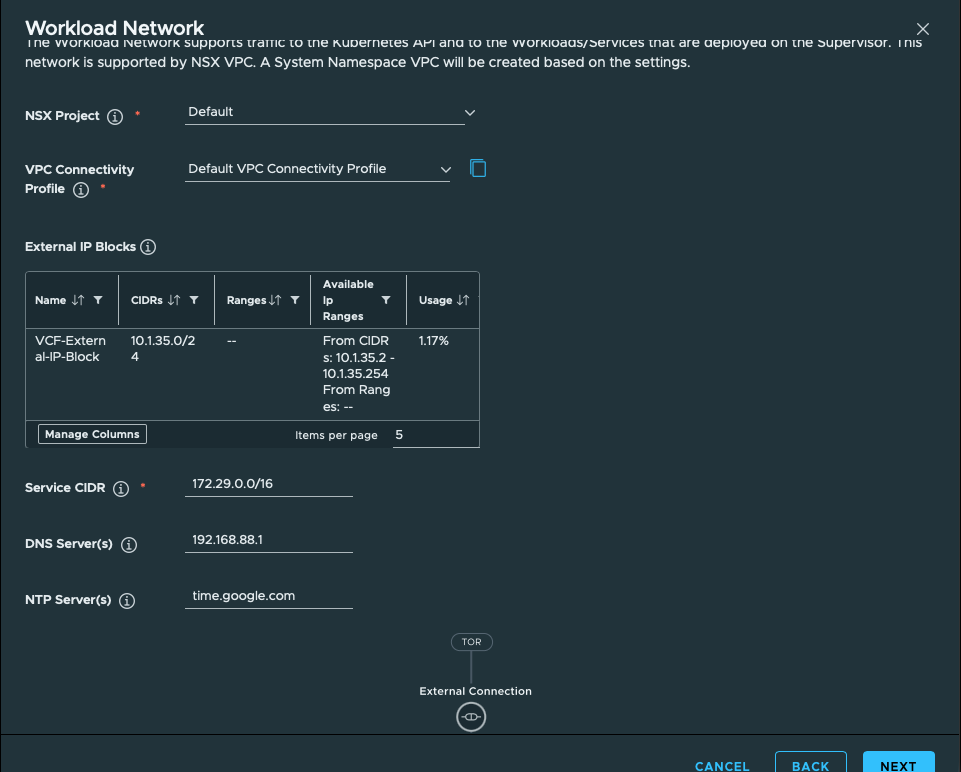Click the Manage Columns button
Screen dimensions: 961x772
(92, 434)
